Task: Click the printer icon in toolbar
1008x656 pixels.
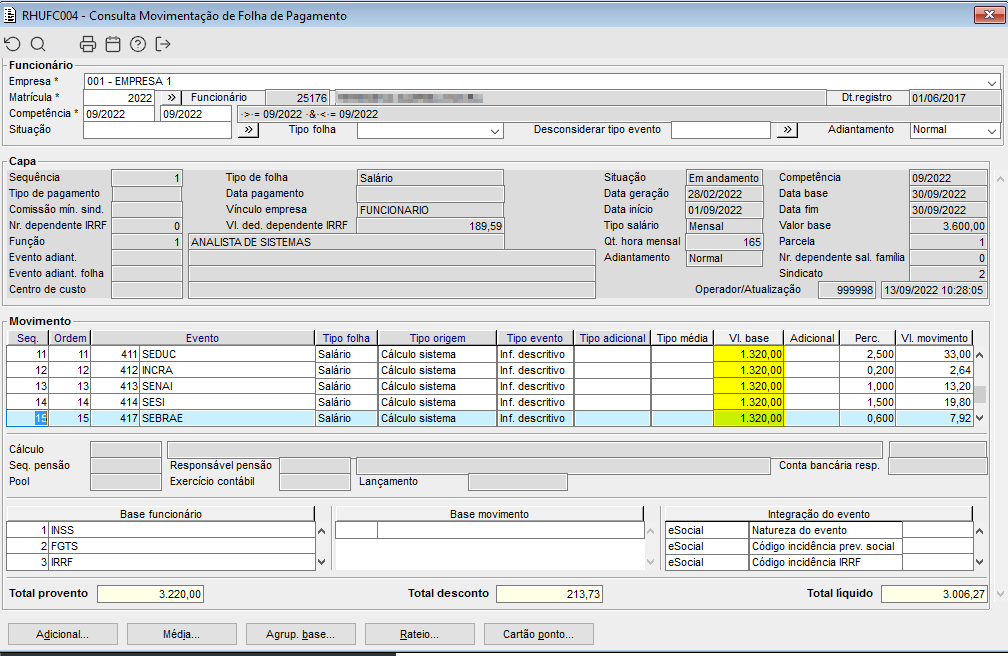Action: tap(88, 44)
